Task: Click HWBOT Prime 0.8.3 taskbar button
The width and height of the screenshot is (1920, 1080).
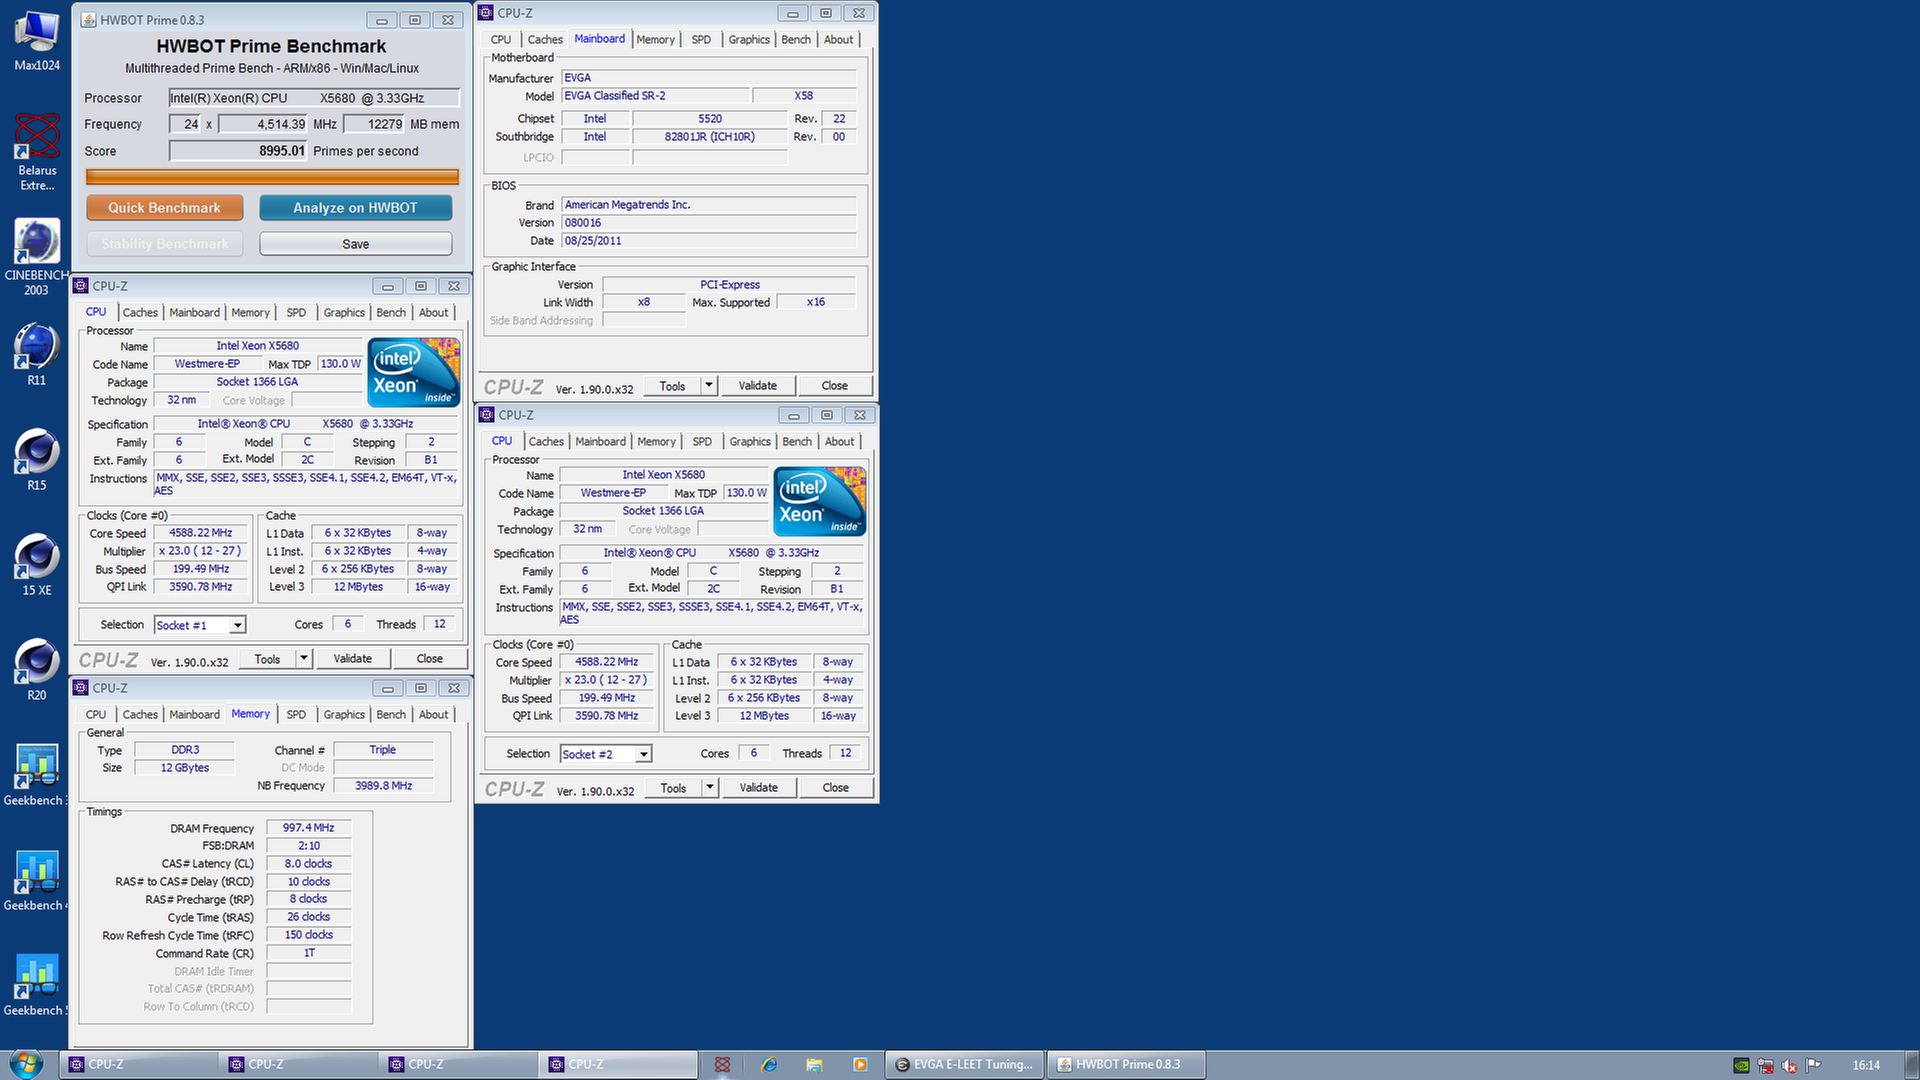Action: [x=1126, y=1065]
